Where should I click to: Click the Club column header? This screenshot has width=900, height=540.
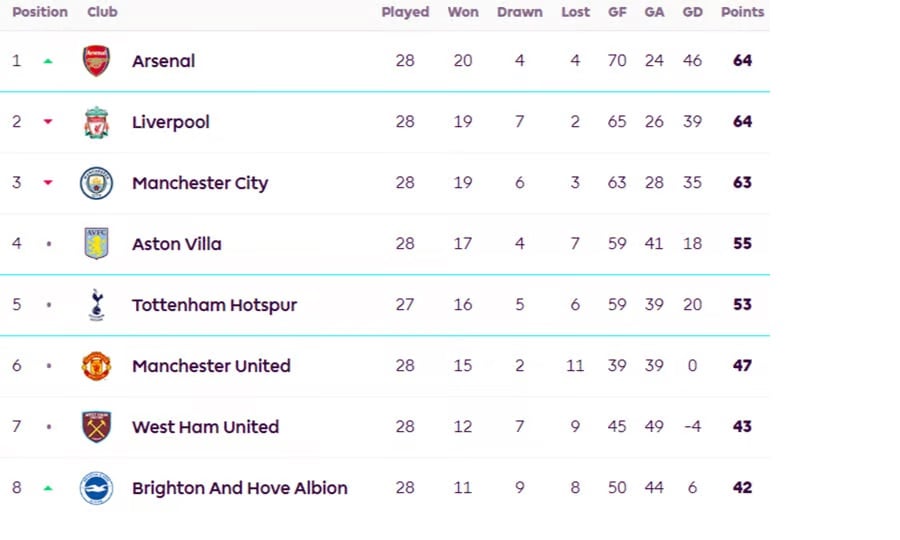102,12
